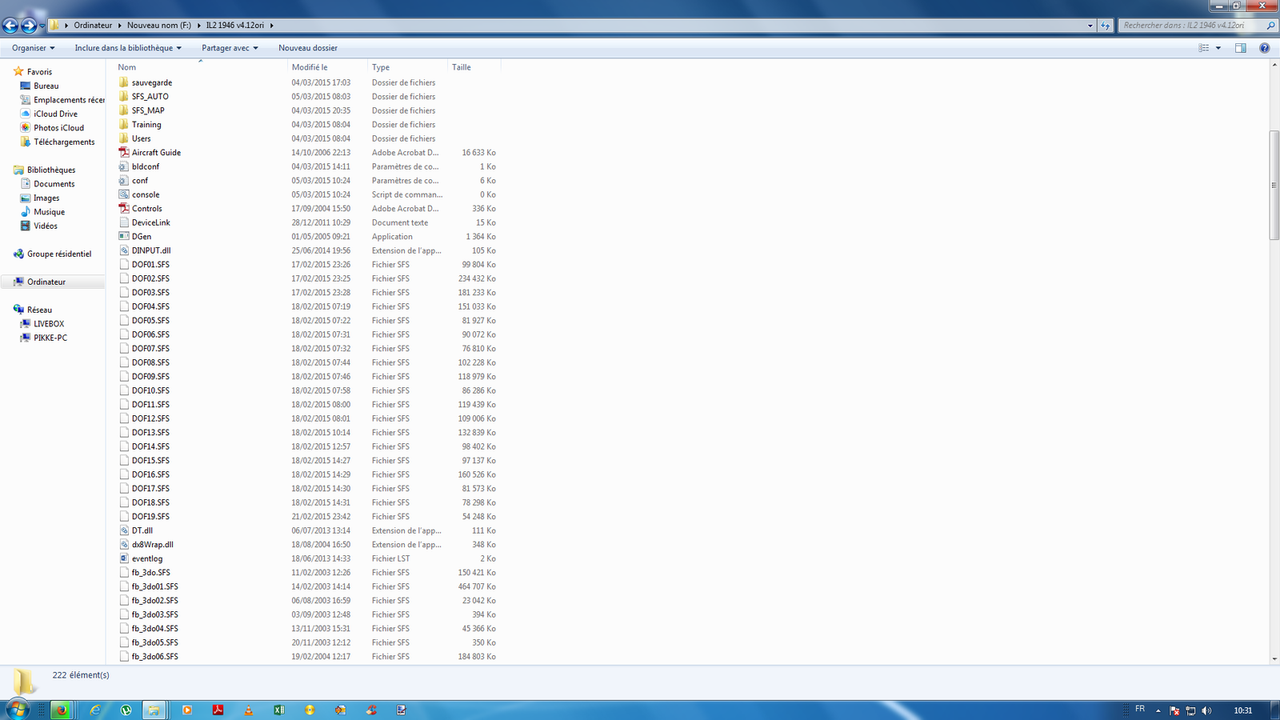Open the view options dropdown arrow
The image size is (1280, 720).
[1219, 48]
